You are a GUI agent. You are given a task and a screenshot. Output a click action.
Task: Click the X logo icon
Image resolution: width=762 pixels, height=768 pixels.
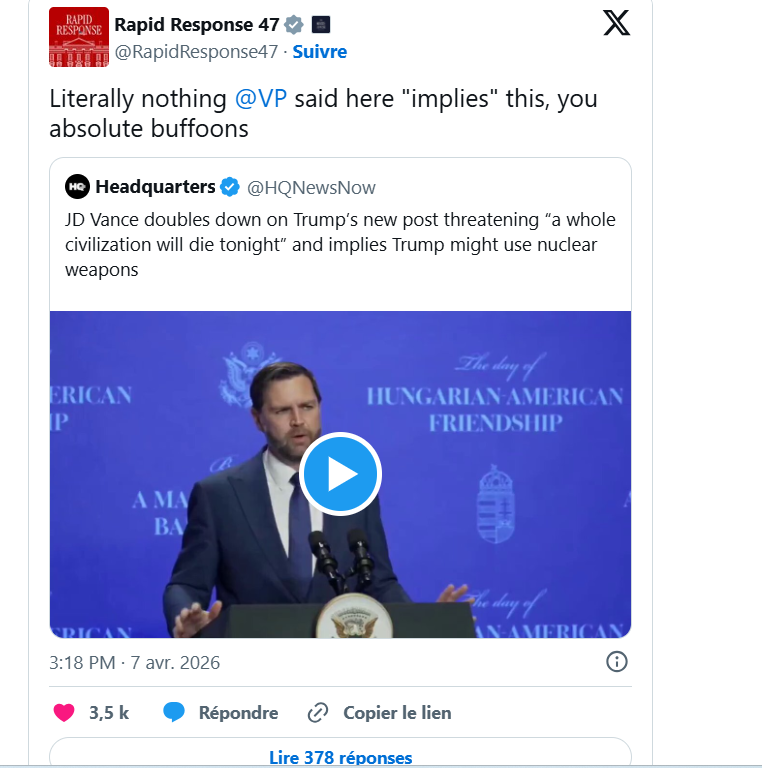tap(616, 24)
